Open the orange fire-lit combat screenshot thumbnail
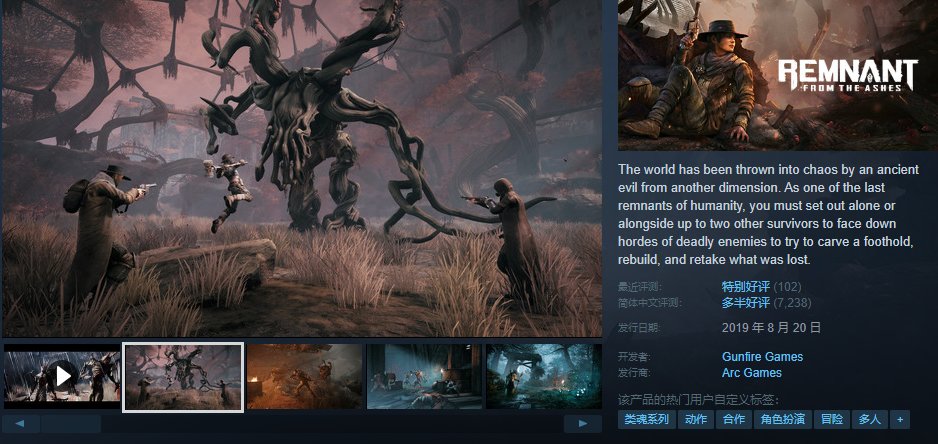This screenshot has width=938, height=444. (x=304, y=376)
